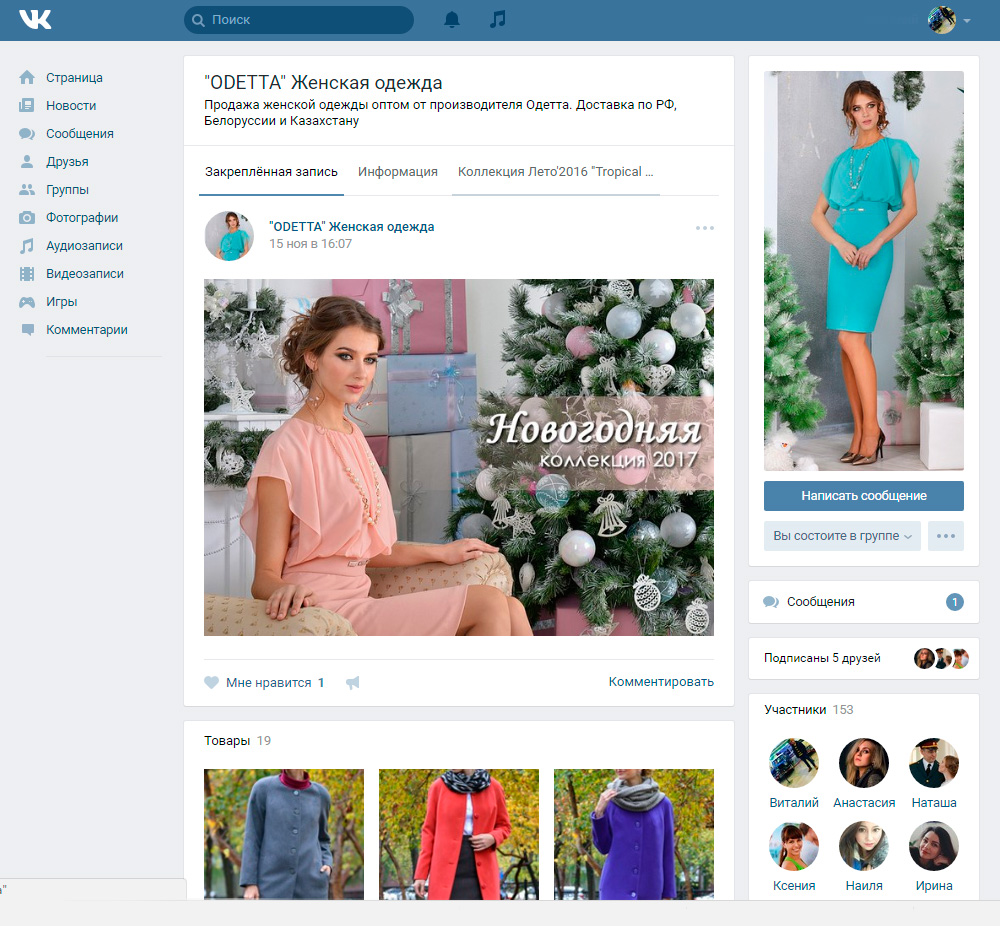Click the person icon beside Друзья
The width and height of the screenshot is (1000, 926).
click(27, 162)
